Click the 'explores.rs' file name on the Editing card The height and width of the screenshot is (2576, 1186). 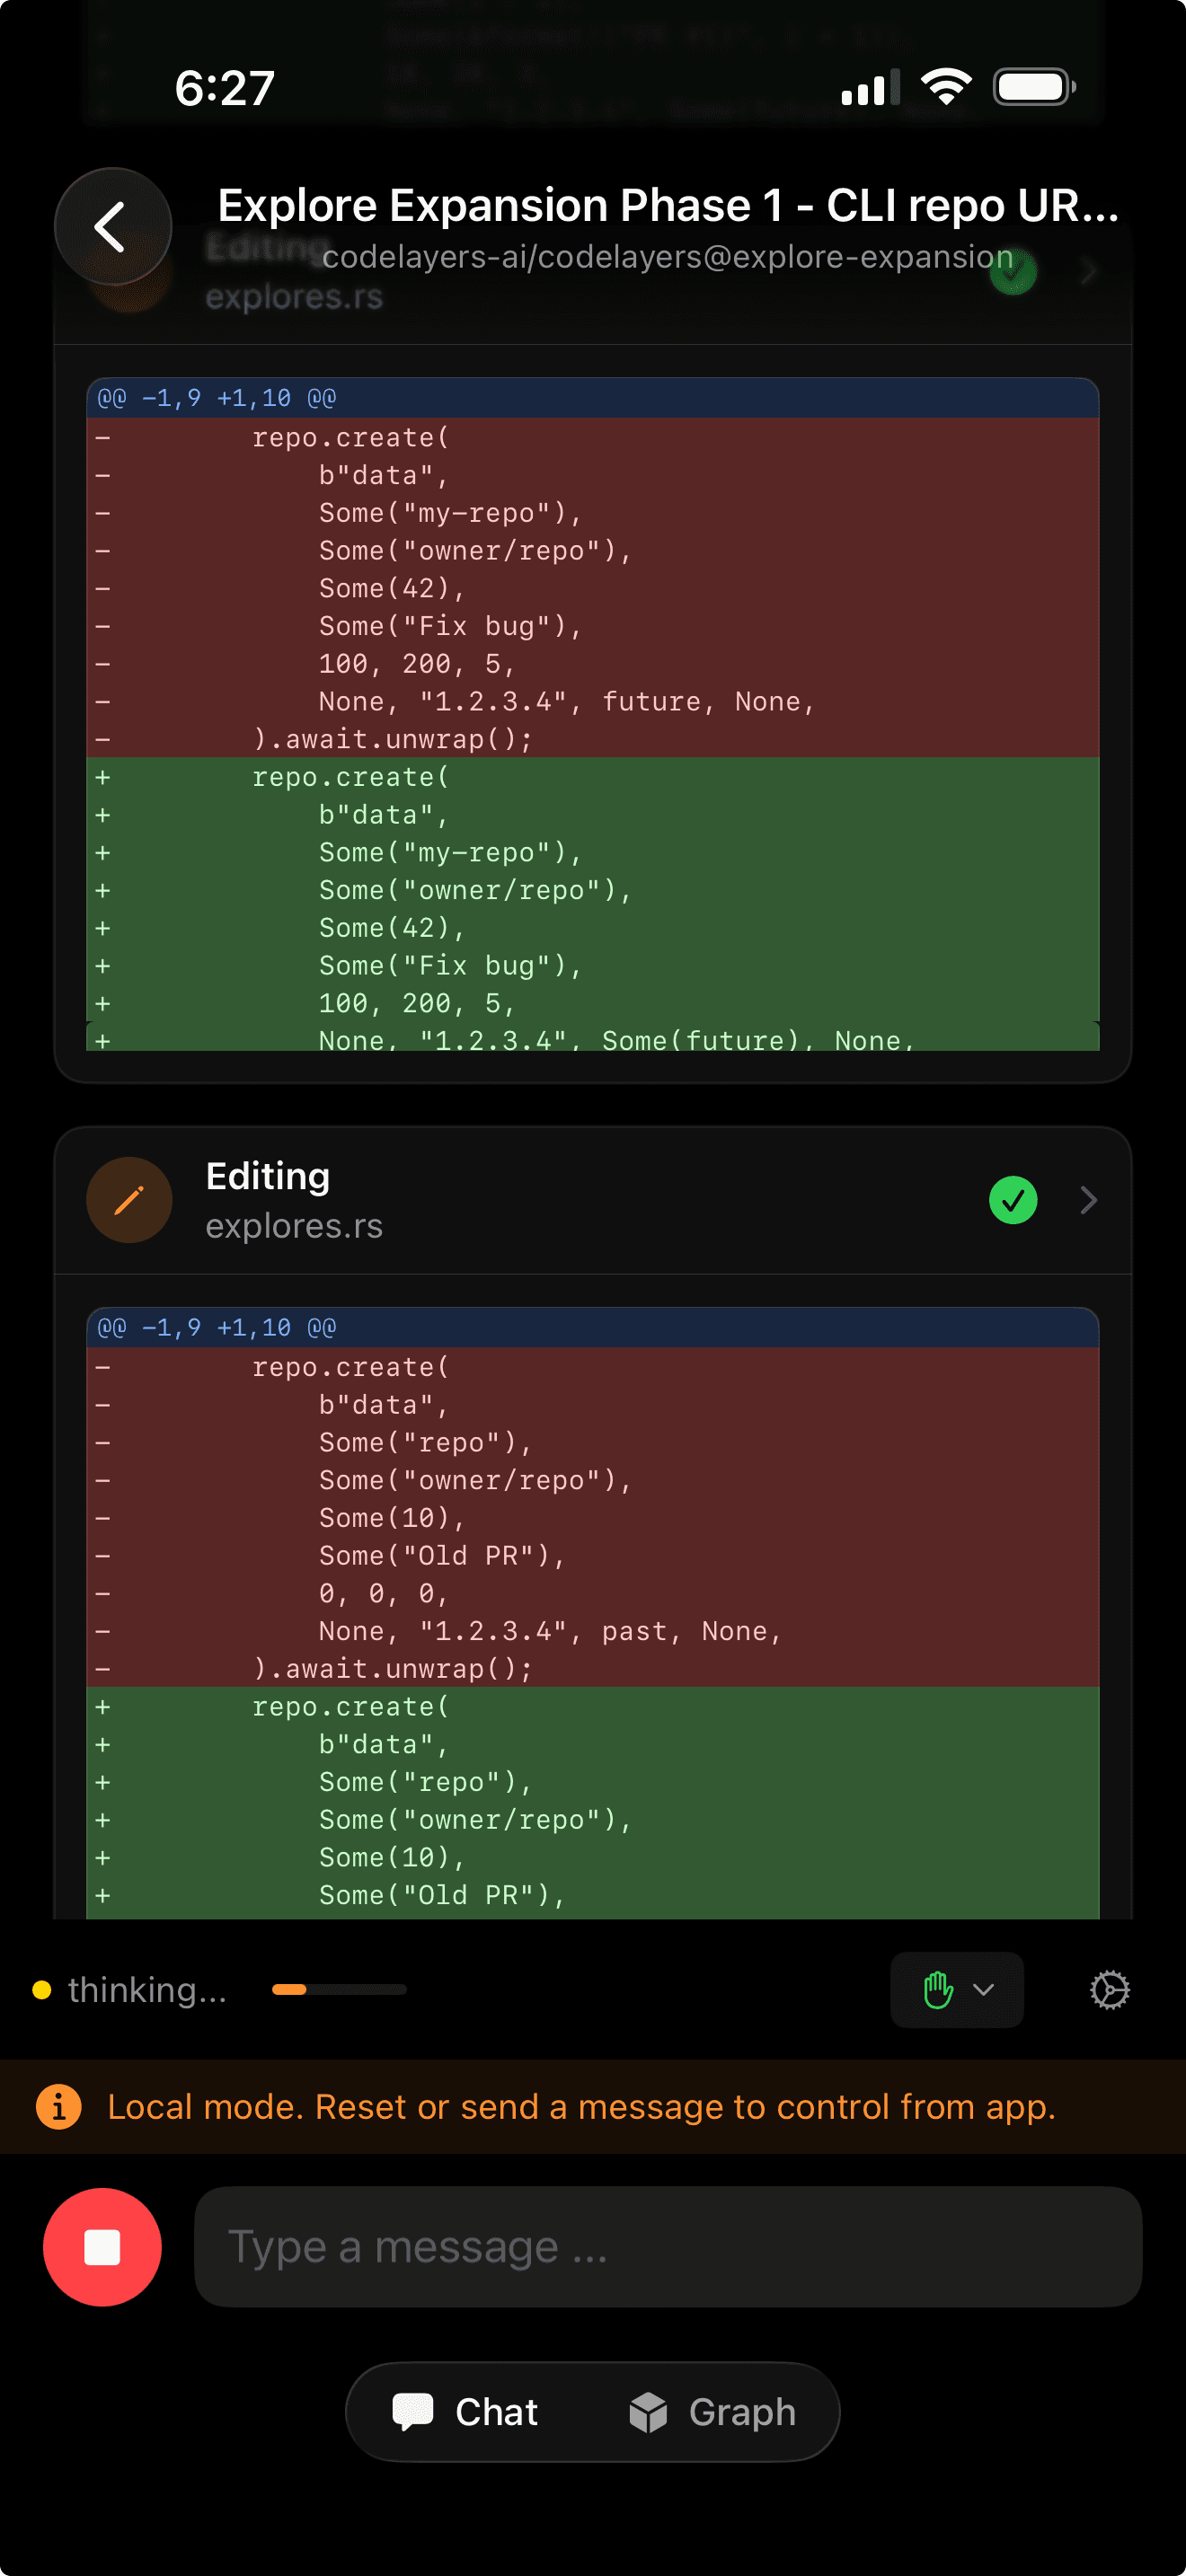[294, 1226]
